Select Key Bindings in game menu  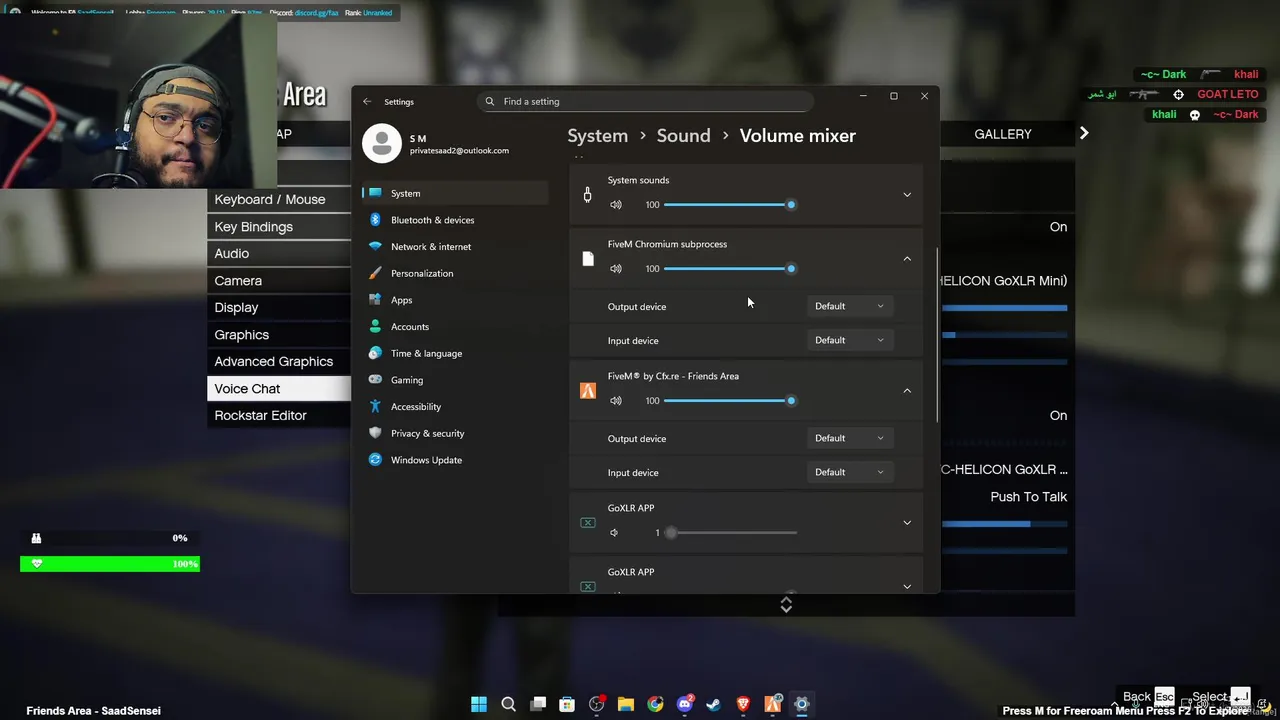279,227
